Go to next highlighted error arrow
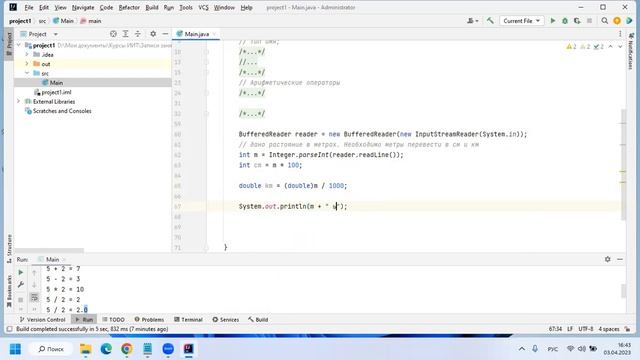This screenshot has width=640, height=360. point(620,47)
